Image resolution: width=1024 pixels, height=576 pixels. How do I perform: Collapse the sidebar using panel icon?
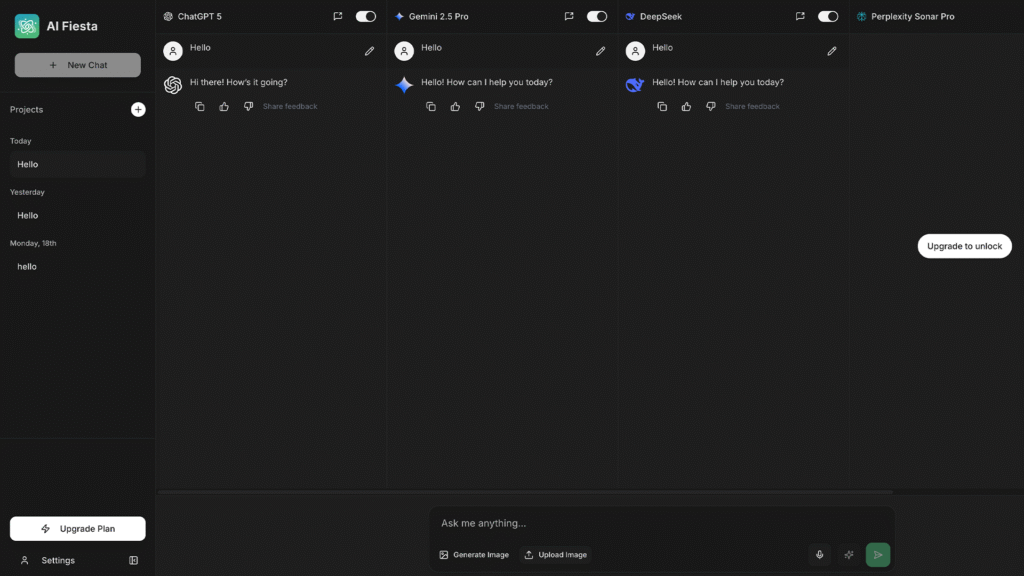(x=133, y=560)
